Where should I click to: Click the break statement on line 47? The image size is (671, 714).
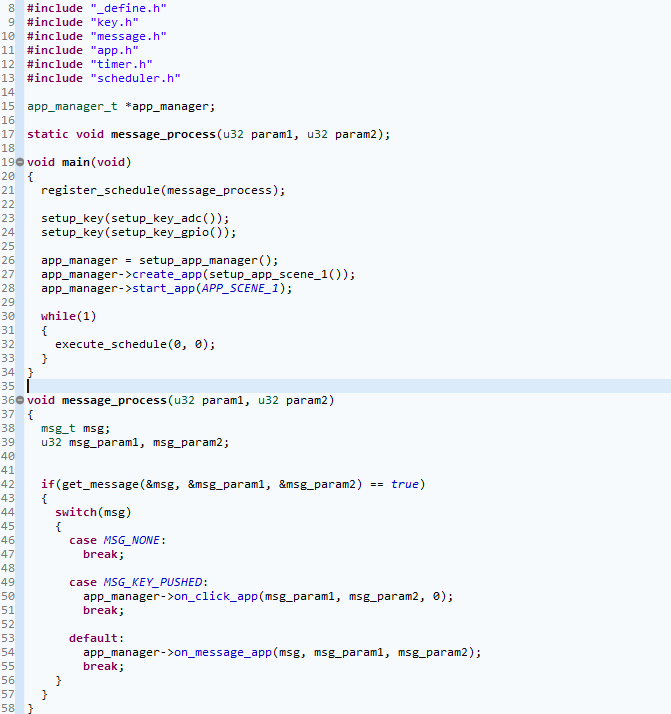pos(100,554)
